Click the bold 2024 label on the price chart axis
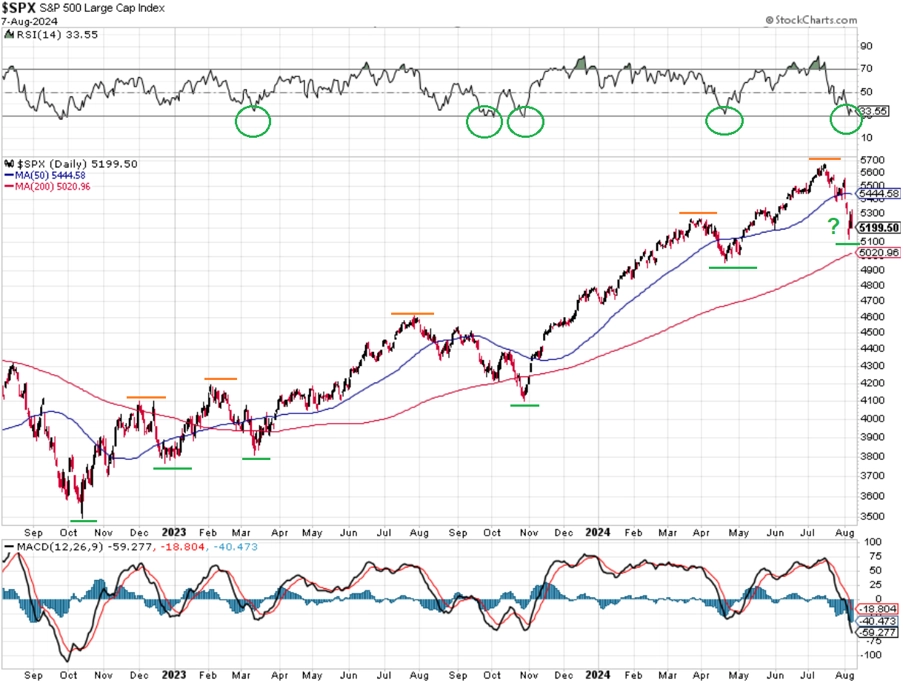 click(598, 532)
